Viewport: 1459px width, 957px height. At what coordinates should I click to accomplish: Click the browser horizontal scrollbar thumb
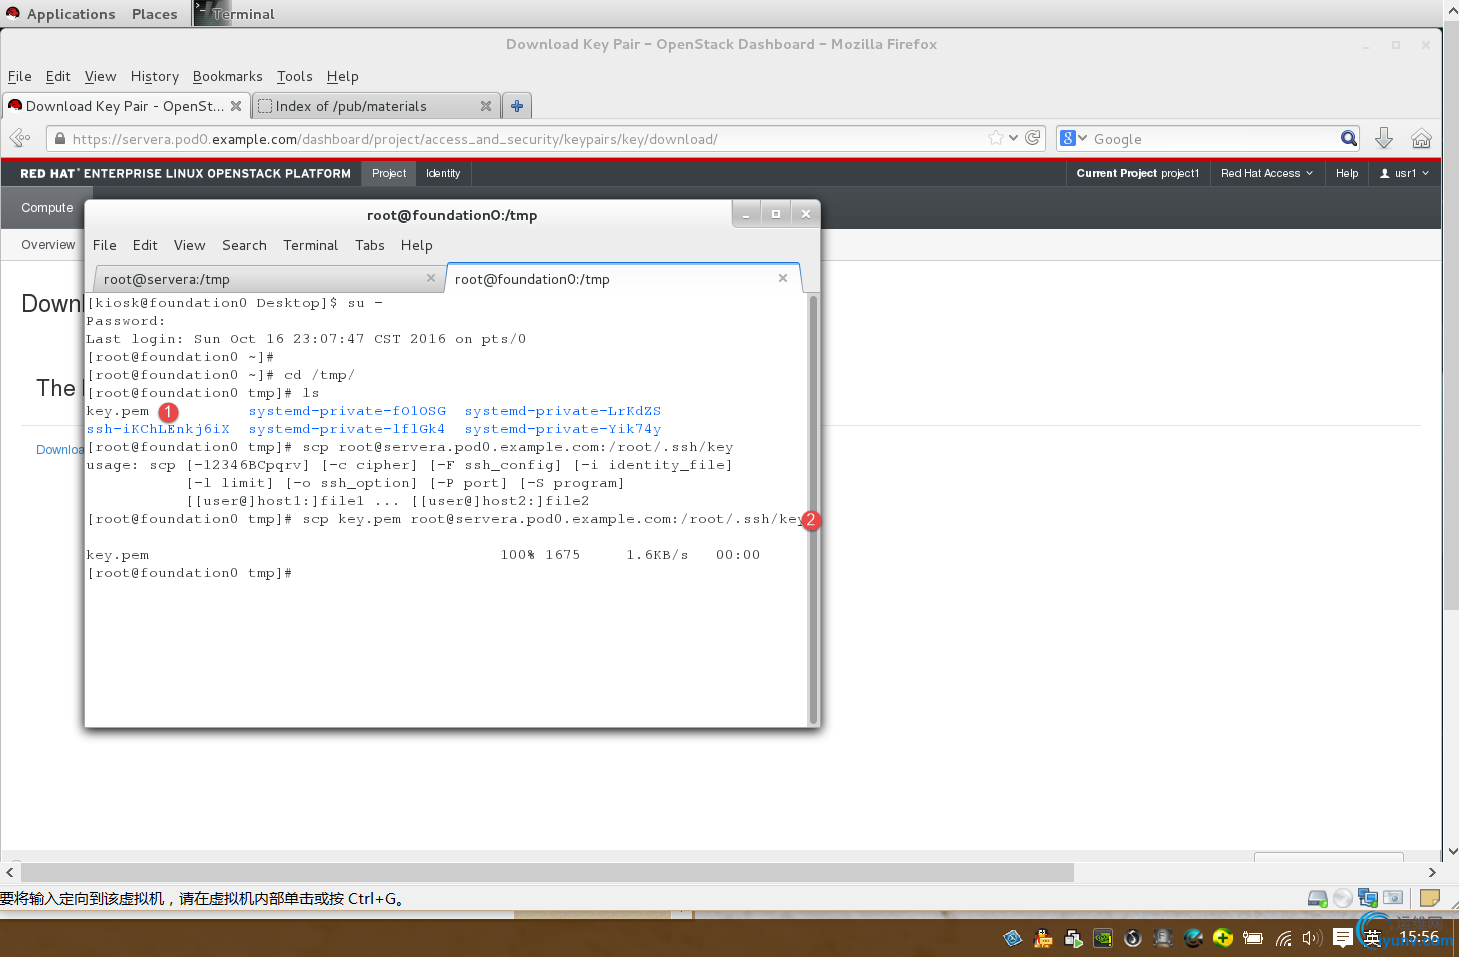[x=547, y=873]
